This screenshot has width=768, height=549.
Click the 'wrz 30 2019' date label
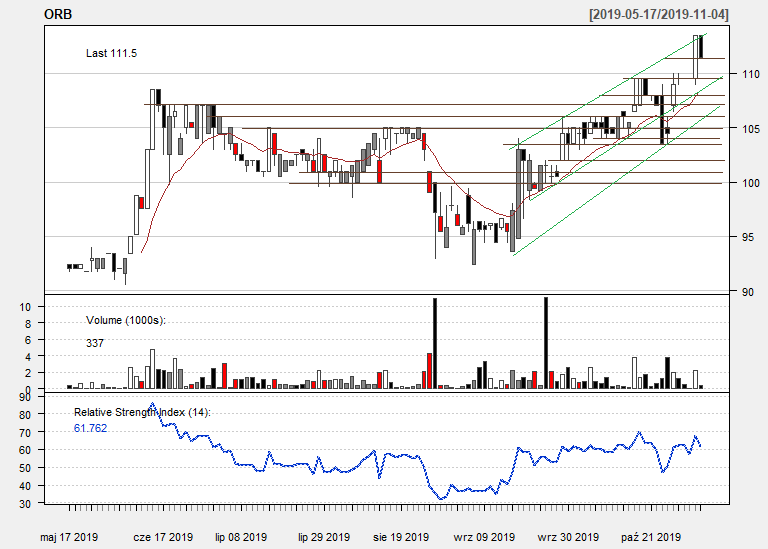[x=568, y=537]
